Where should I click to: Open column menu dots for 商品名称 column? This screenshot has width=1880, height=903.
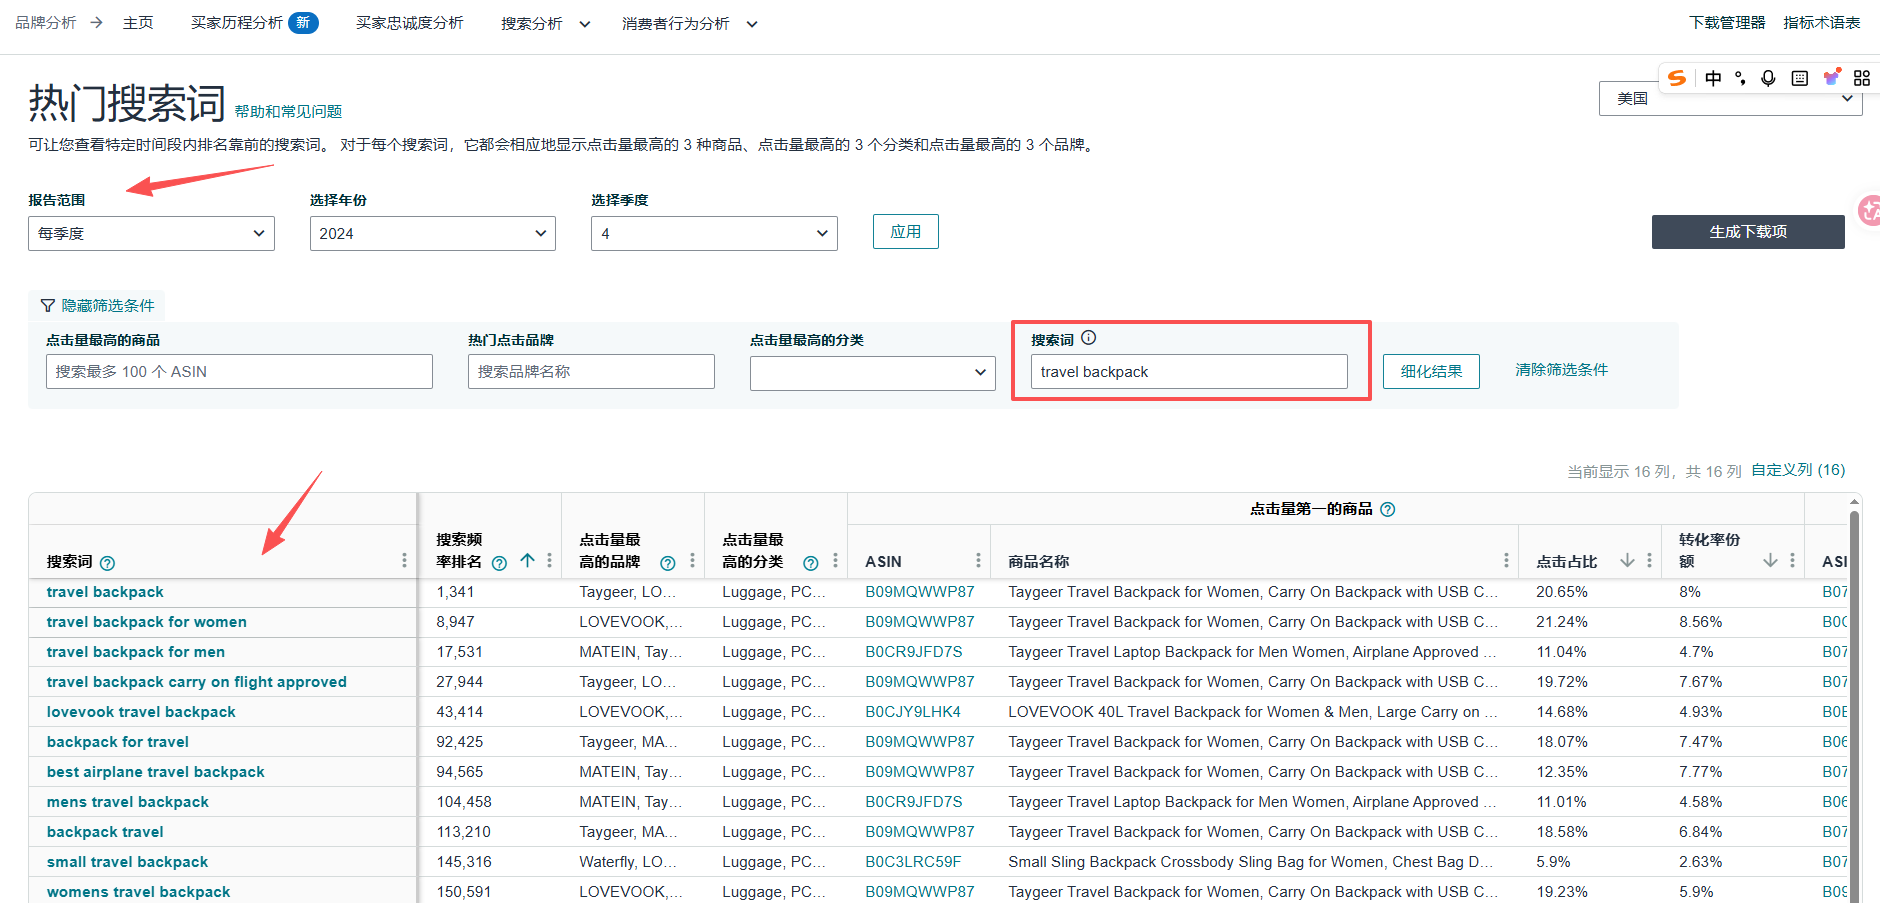pos(1506,561)
